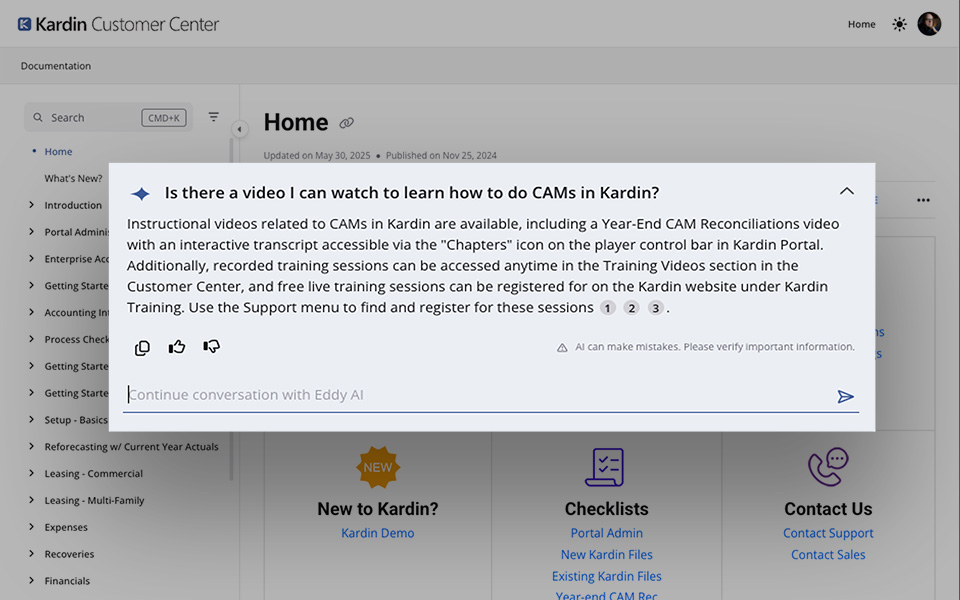Click the Contact Support link
960x600 pixels.
828,532
